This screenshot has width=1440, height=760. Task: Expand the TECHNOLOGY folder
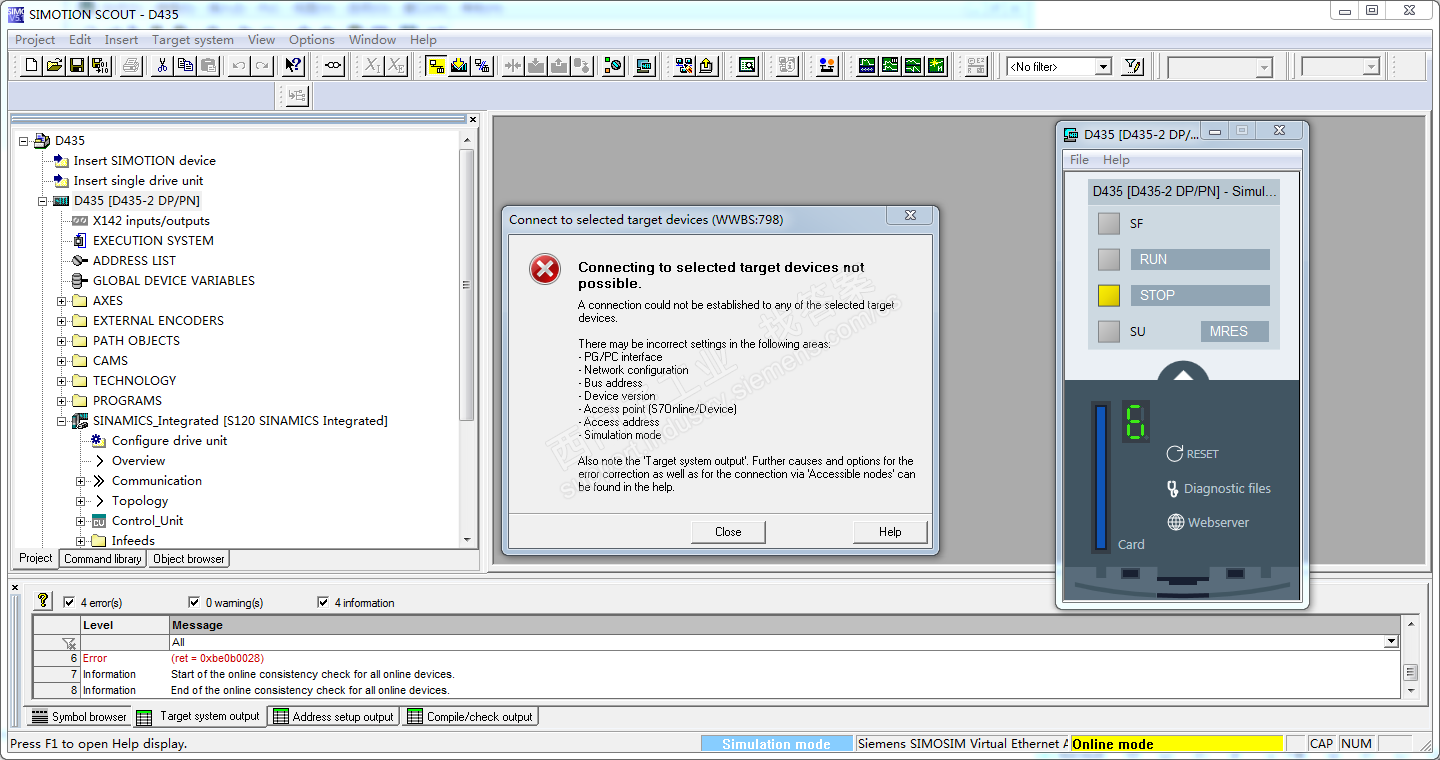click(62, 381)
